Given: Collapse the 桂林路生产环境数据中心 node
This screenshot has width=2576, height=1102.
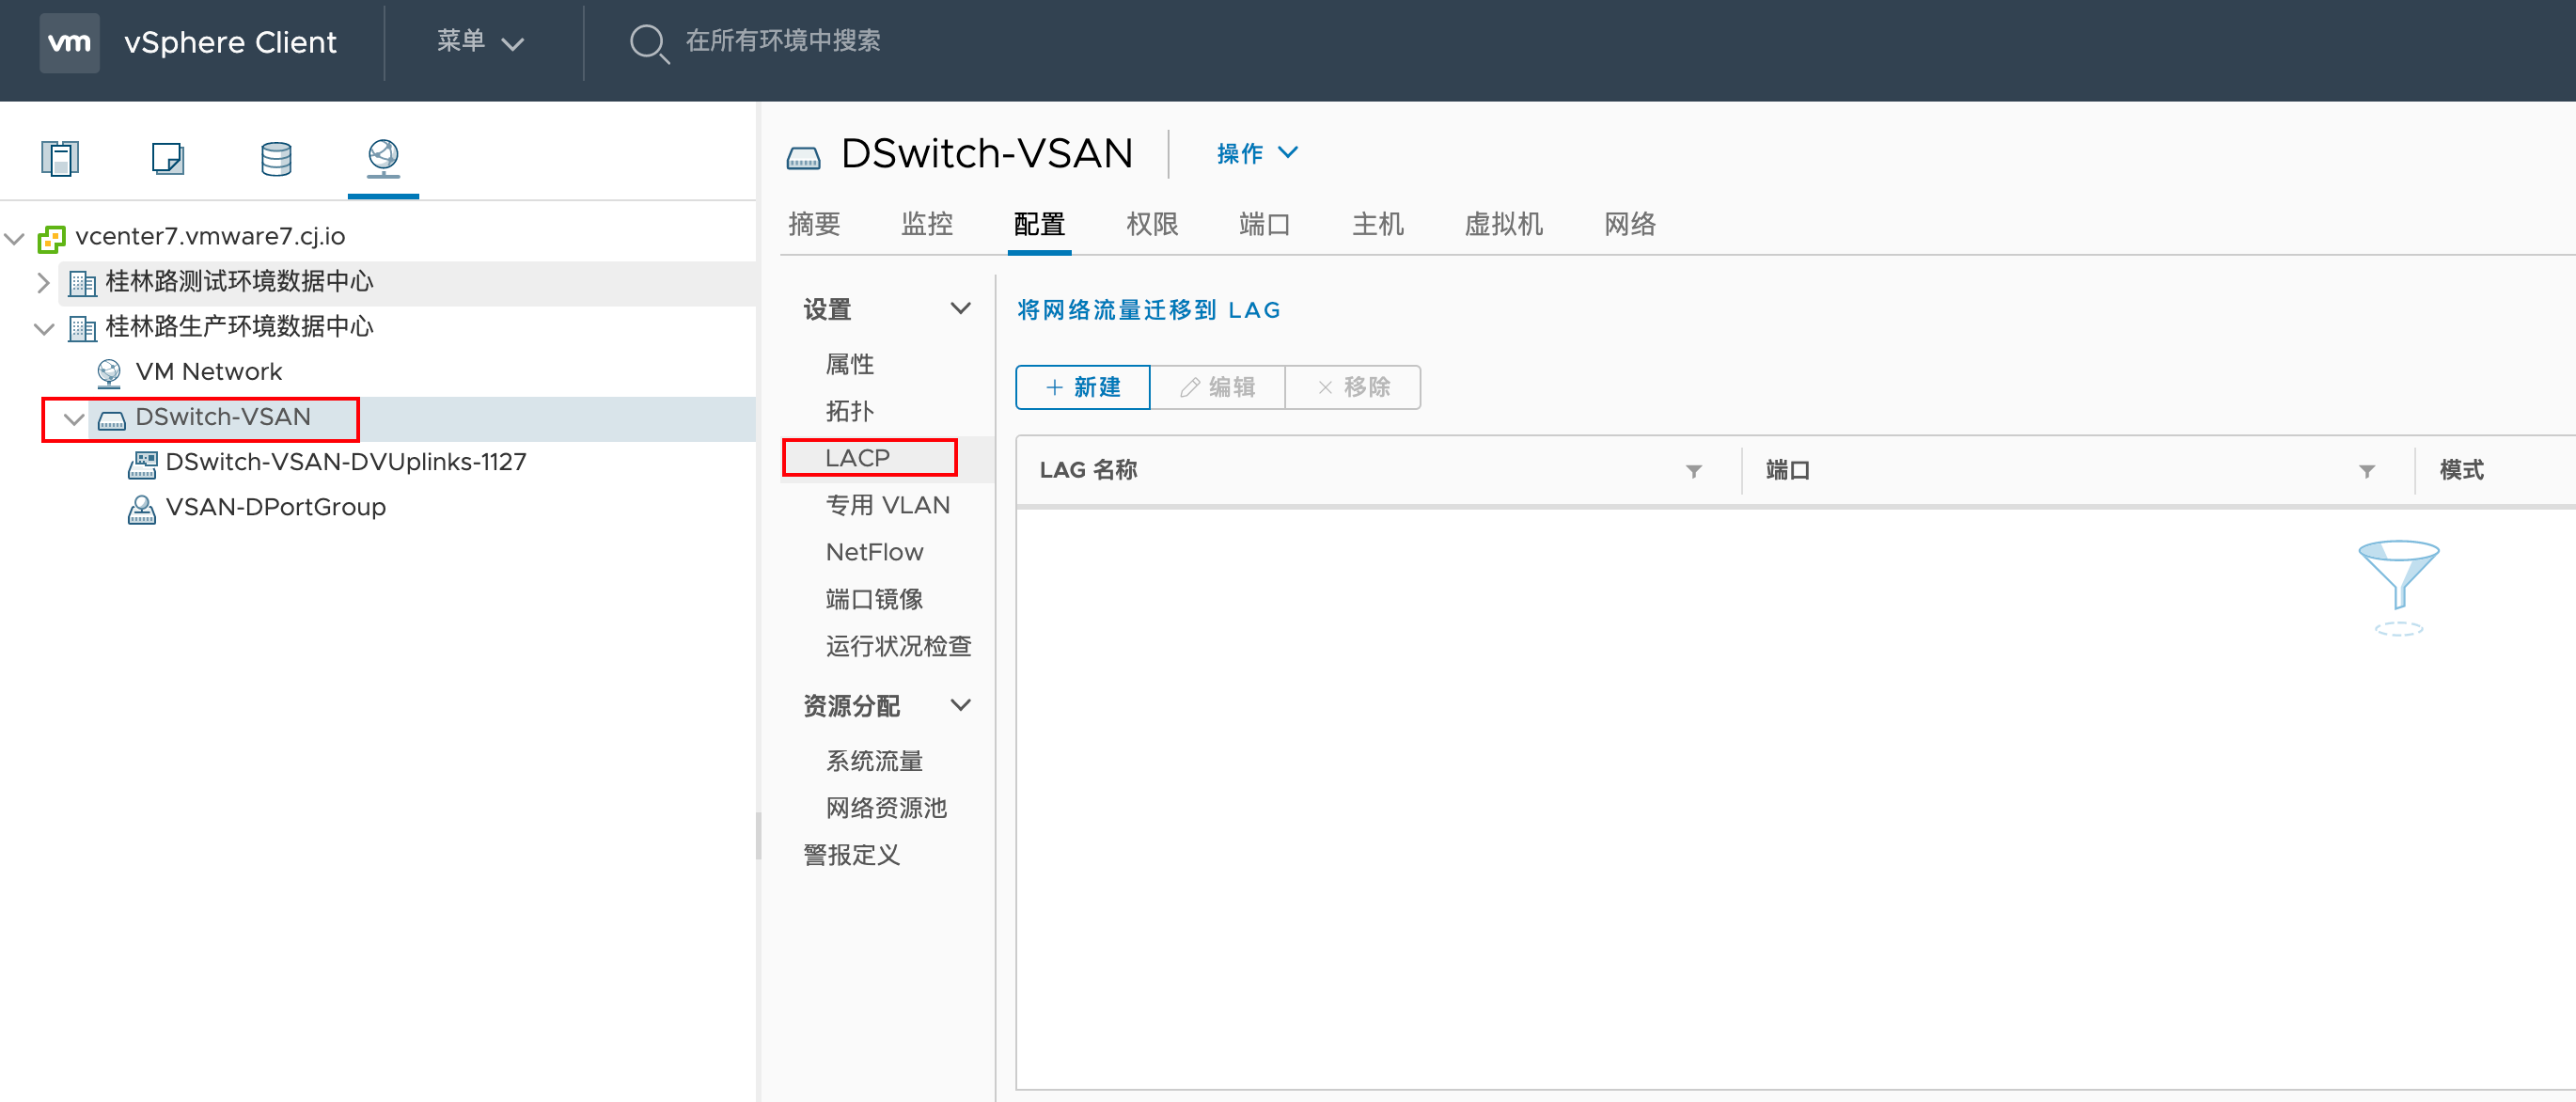Looking at the screenshot, I should pos(43,328).
